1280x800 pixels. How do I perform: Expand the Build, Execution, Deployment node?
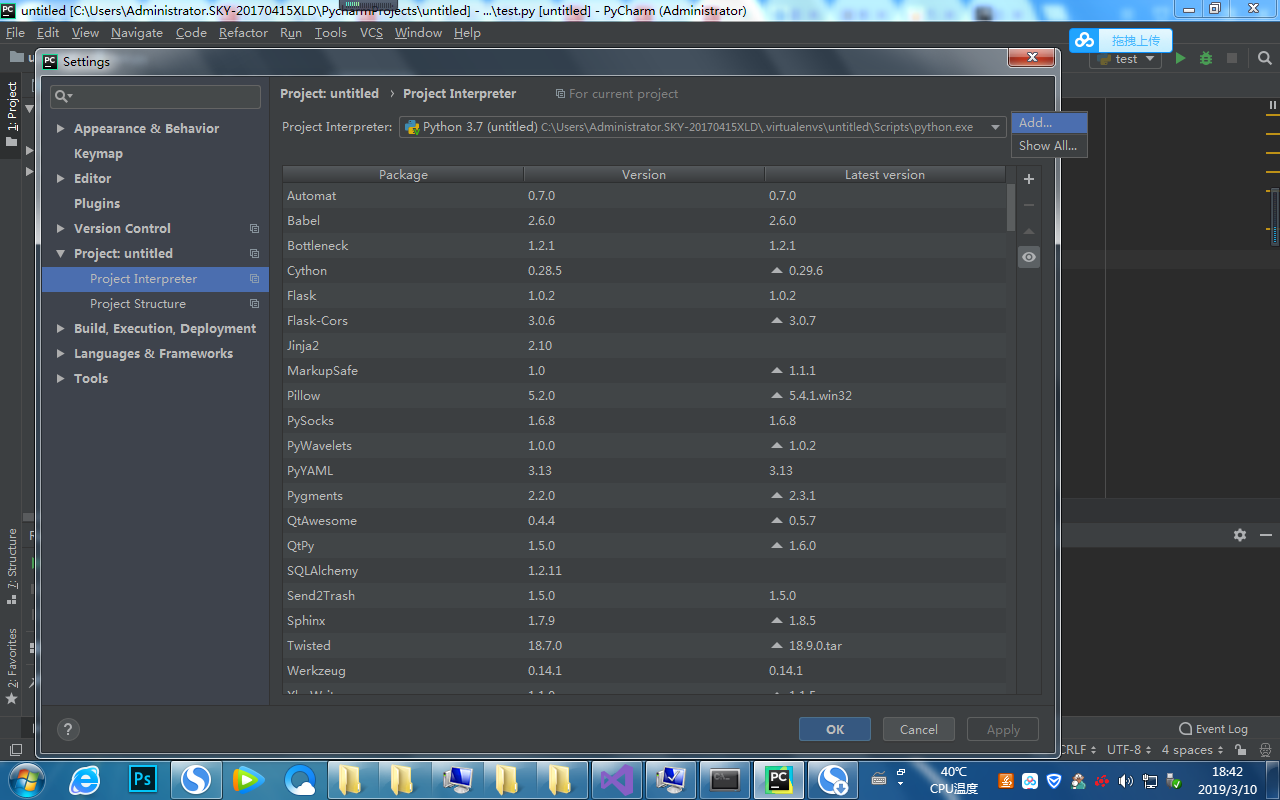[x=61, y=329]
